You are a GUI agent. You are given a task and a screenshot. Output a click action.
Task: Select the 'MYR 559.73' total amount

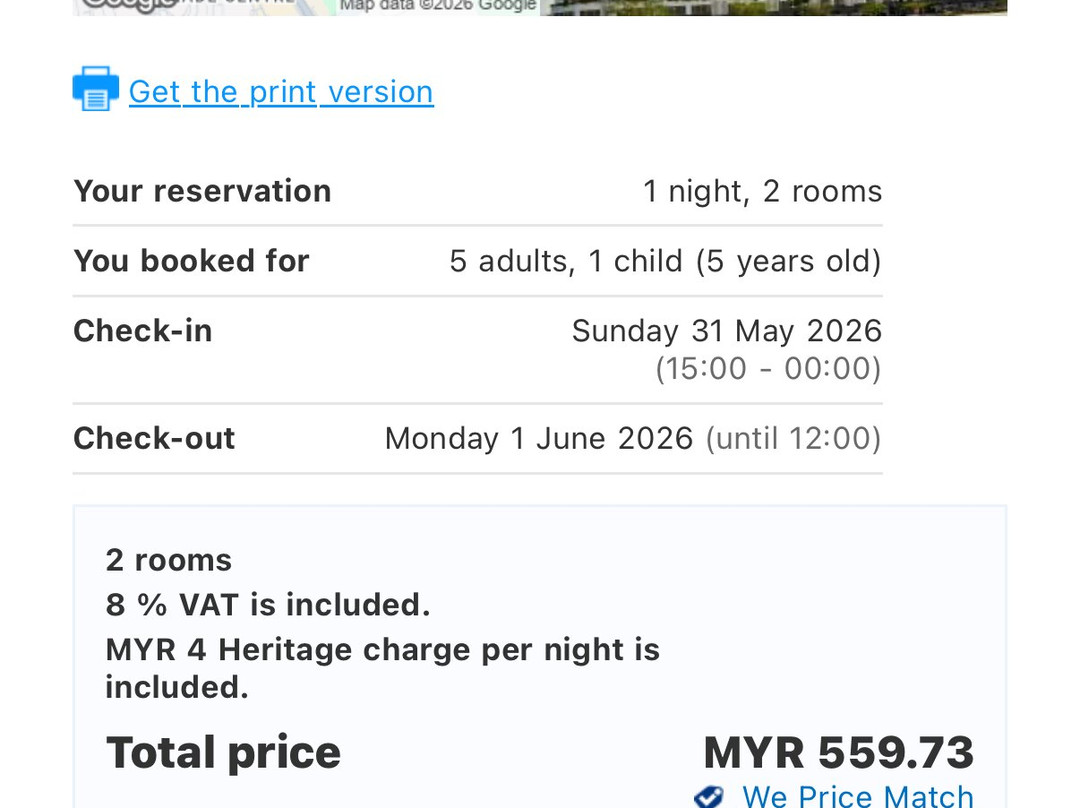click(838, 752)
